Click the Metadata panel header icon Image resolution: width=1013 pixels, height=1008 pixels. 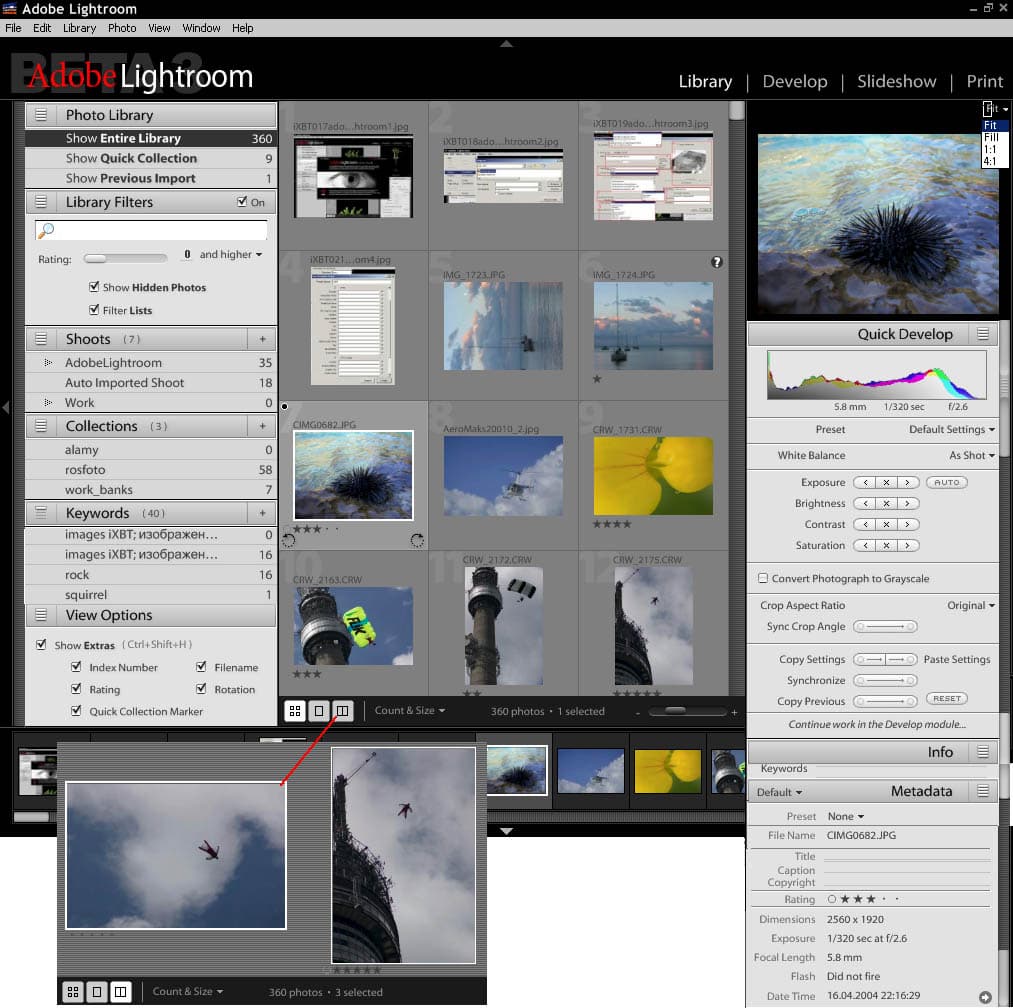[983, 791]
